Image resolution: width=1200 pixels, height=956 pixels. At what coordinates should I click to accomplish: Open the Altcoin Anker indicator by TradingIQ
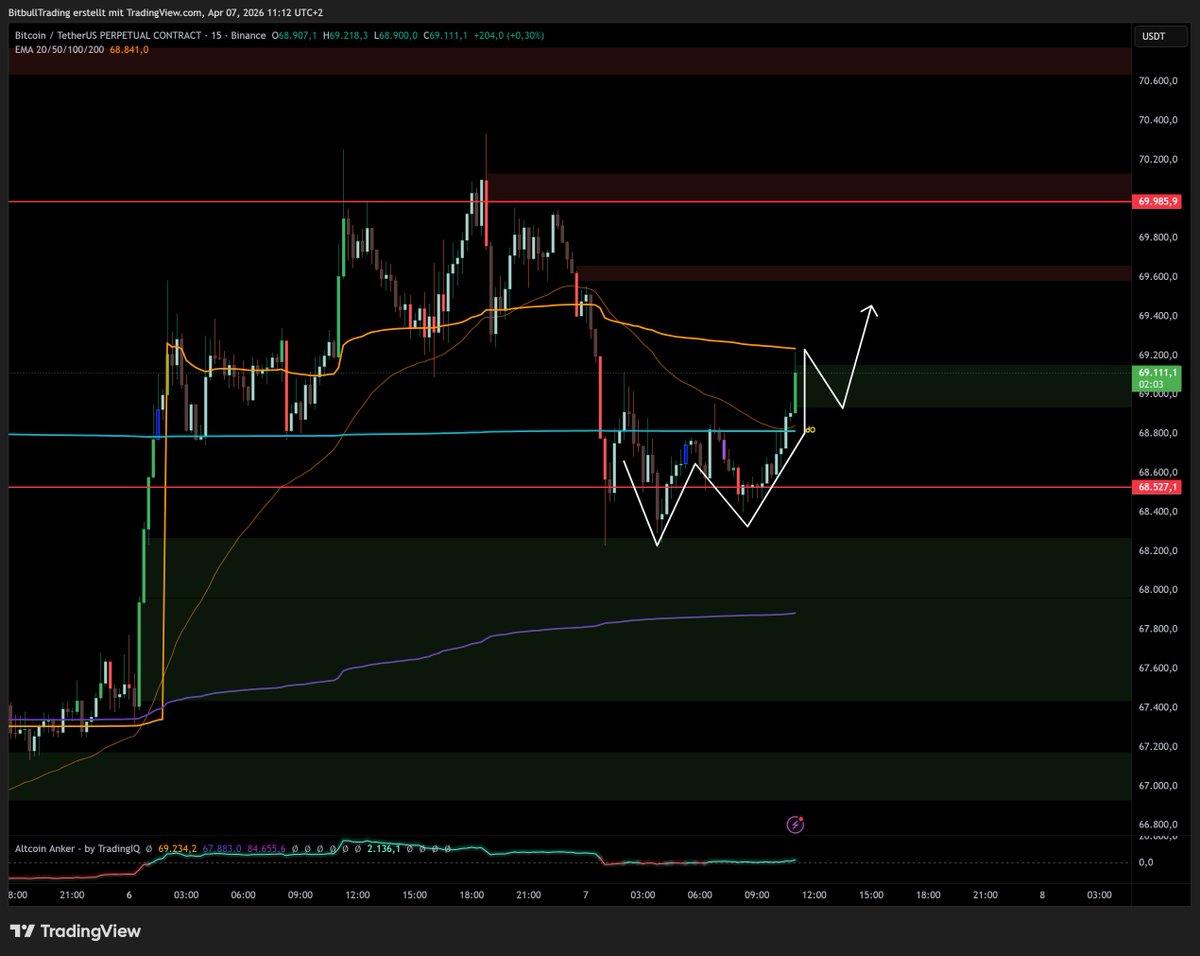78,847
